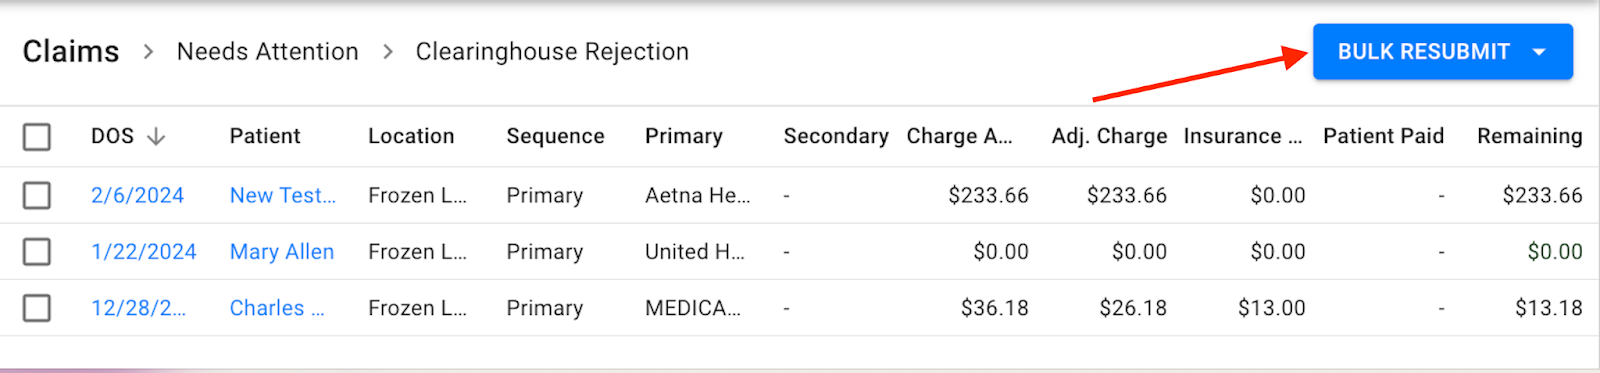Open the Bulk Resubmit dropdown caret
Viewport: 1600px width, 373px height.
1539,52
